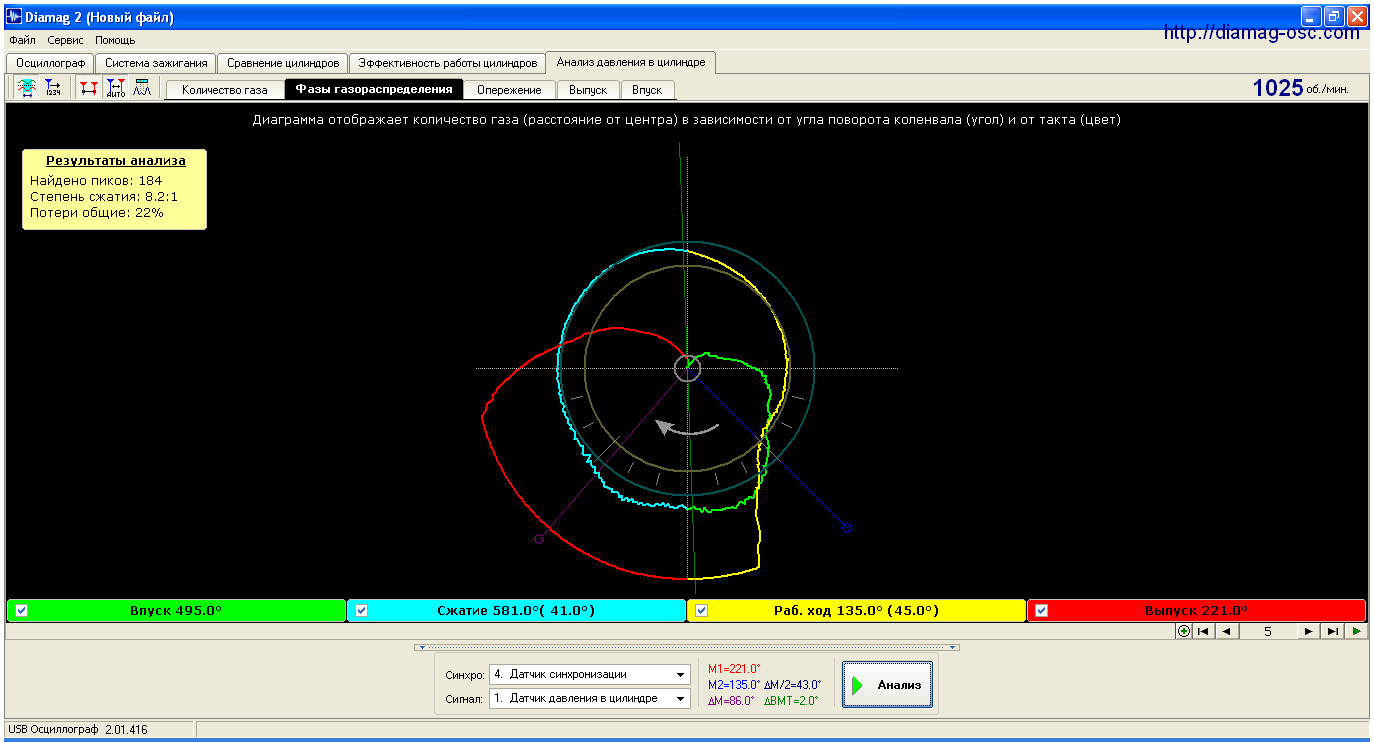Click USB Осциллограф 2.01.416 status text
Image resolution: width=1374 pixels, height=742 pixels.
point(76,730)
